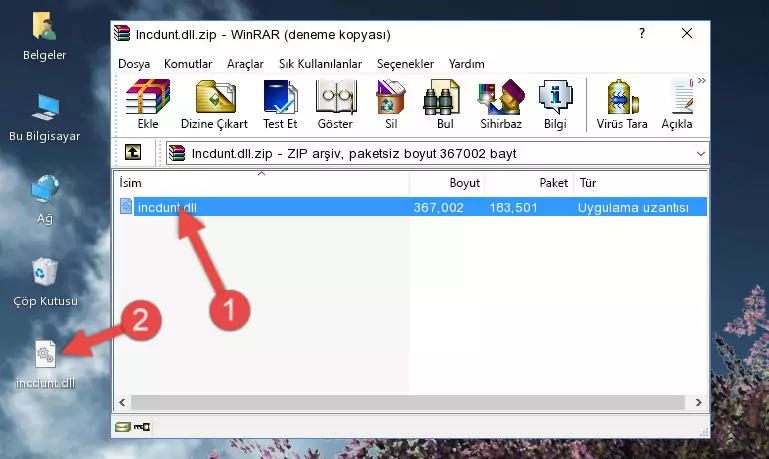Open the Dosya menu

tap(134, 64)
